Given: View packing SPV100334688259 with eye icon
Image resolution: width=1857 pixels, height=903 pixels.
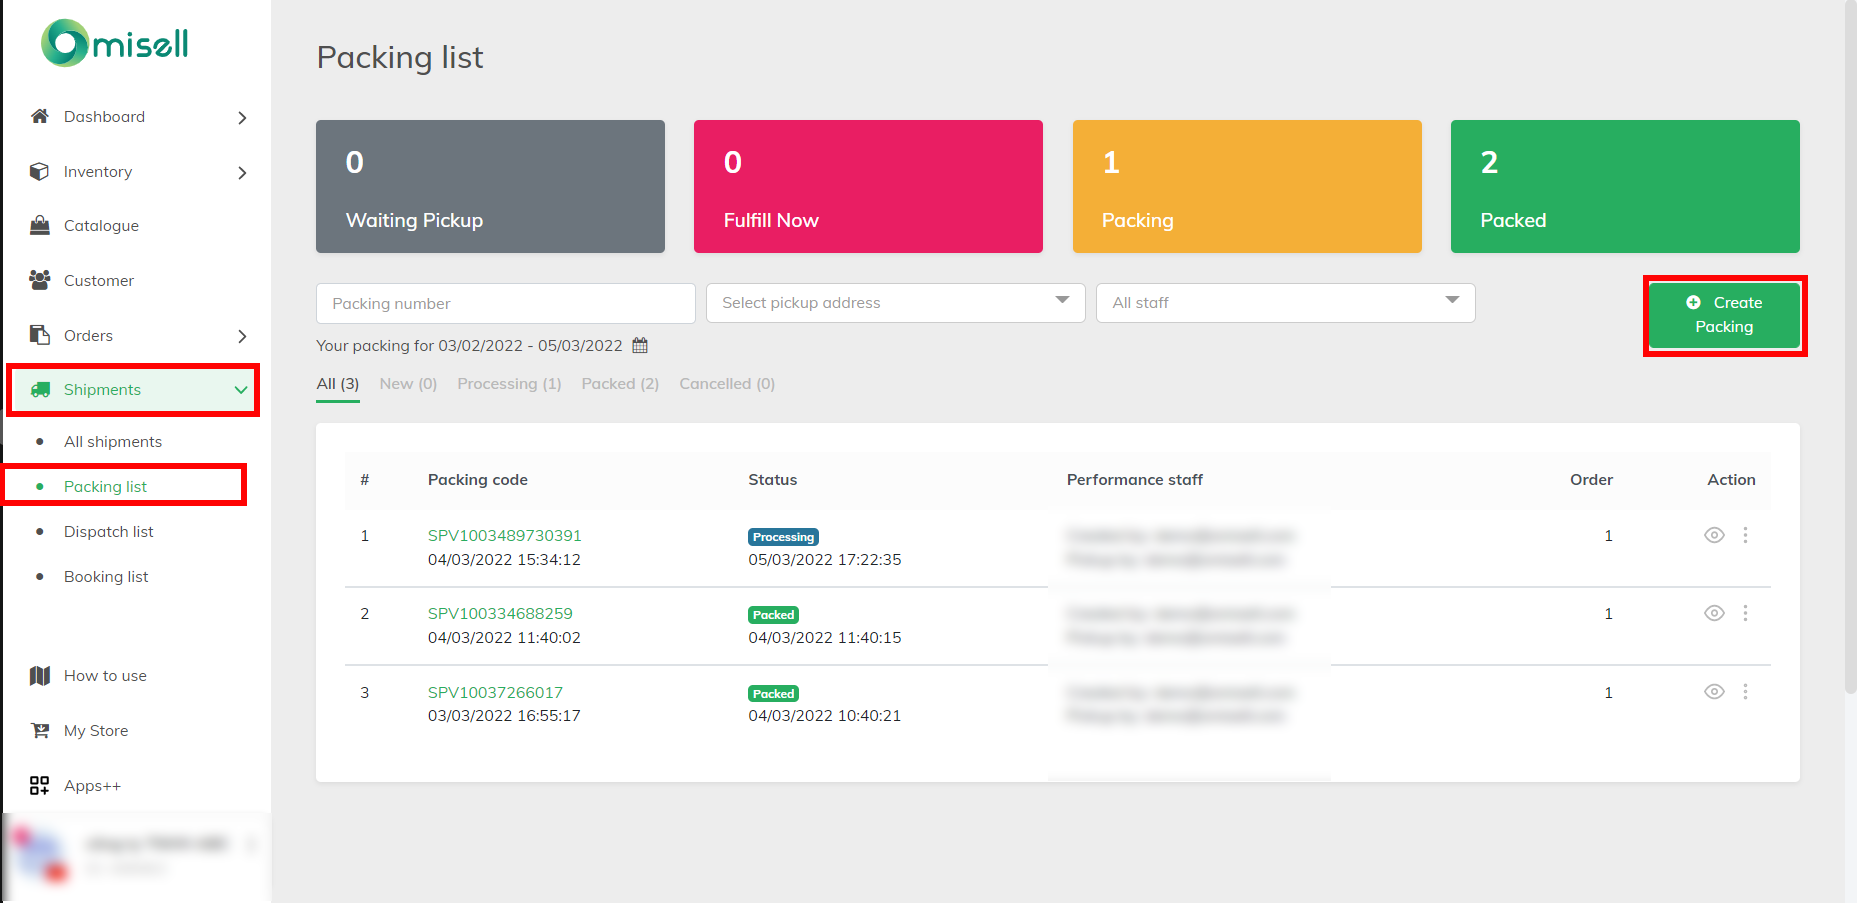Looking at the screenshot, I should coord(1714,613).
